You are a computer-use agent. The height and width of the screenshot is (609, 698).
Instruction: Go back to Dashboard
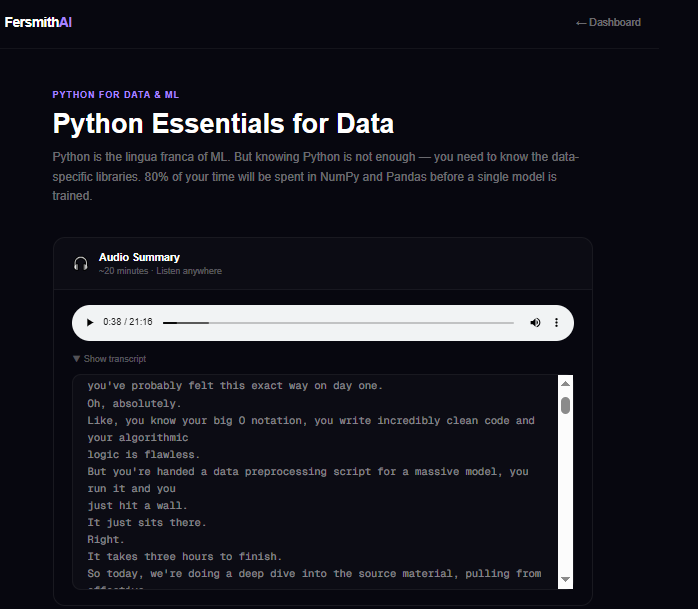pyautogui.click(x=609, y=22)
